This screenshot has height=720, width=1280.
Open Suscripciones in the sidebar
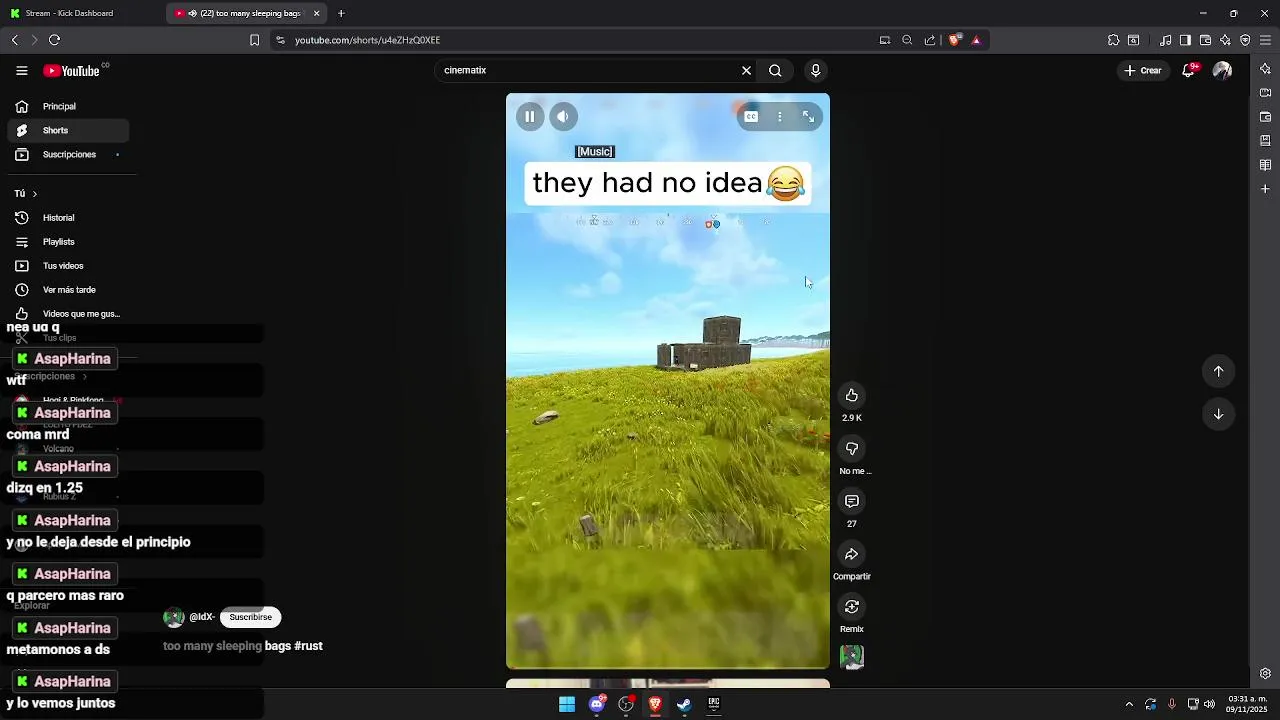[x=68, y=155]
